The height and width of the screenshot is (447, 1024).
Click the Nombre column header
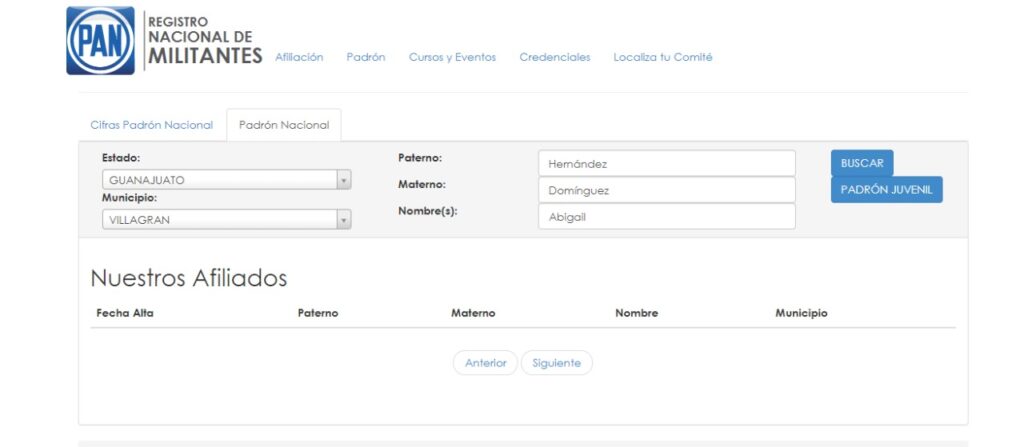click(636, 313)
